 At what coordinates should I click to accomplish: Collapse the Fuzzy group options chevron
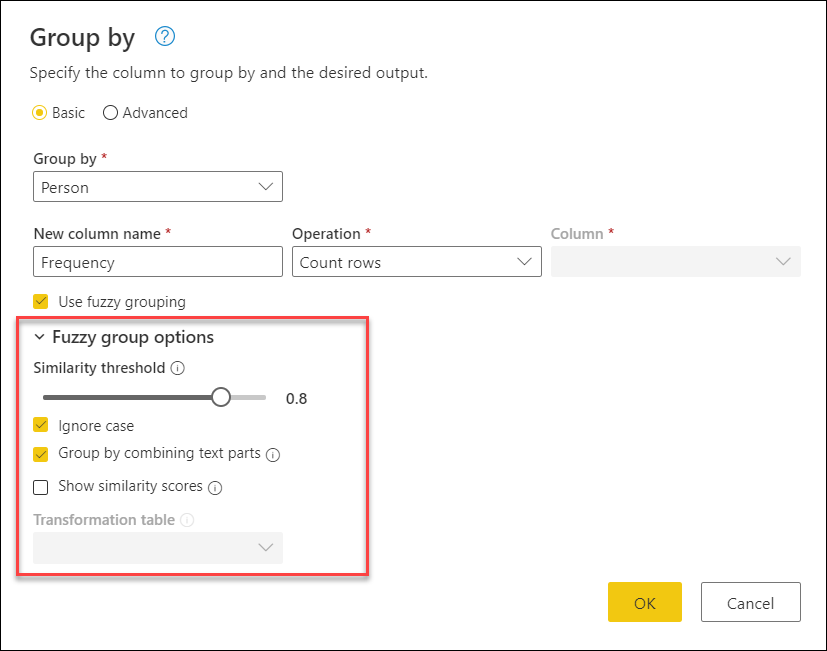point(40,337)
